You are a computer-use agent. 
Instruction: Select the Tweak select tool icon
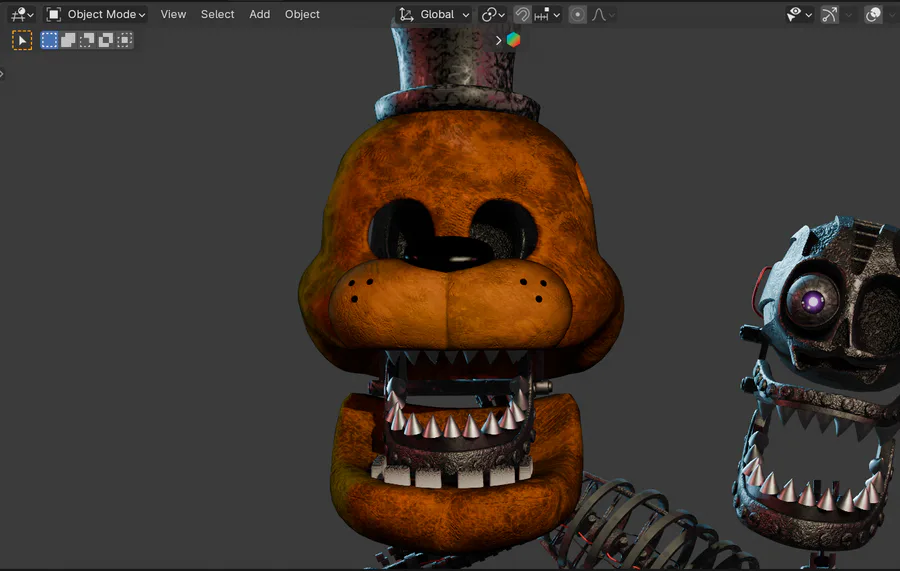tap(22, 40)
